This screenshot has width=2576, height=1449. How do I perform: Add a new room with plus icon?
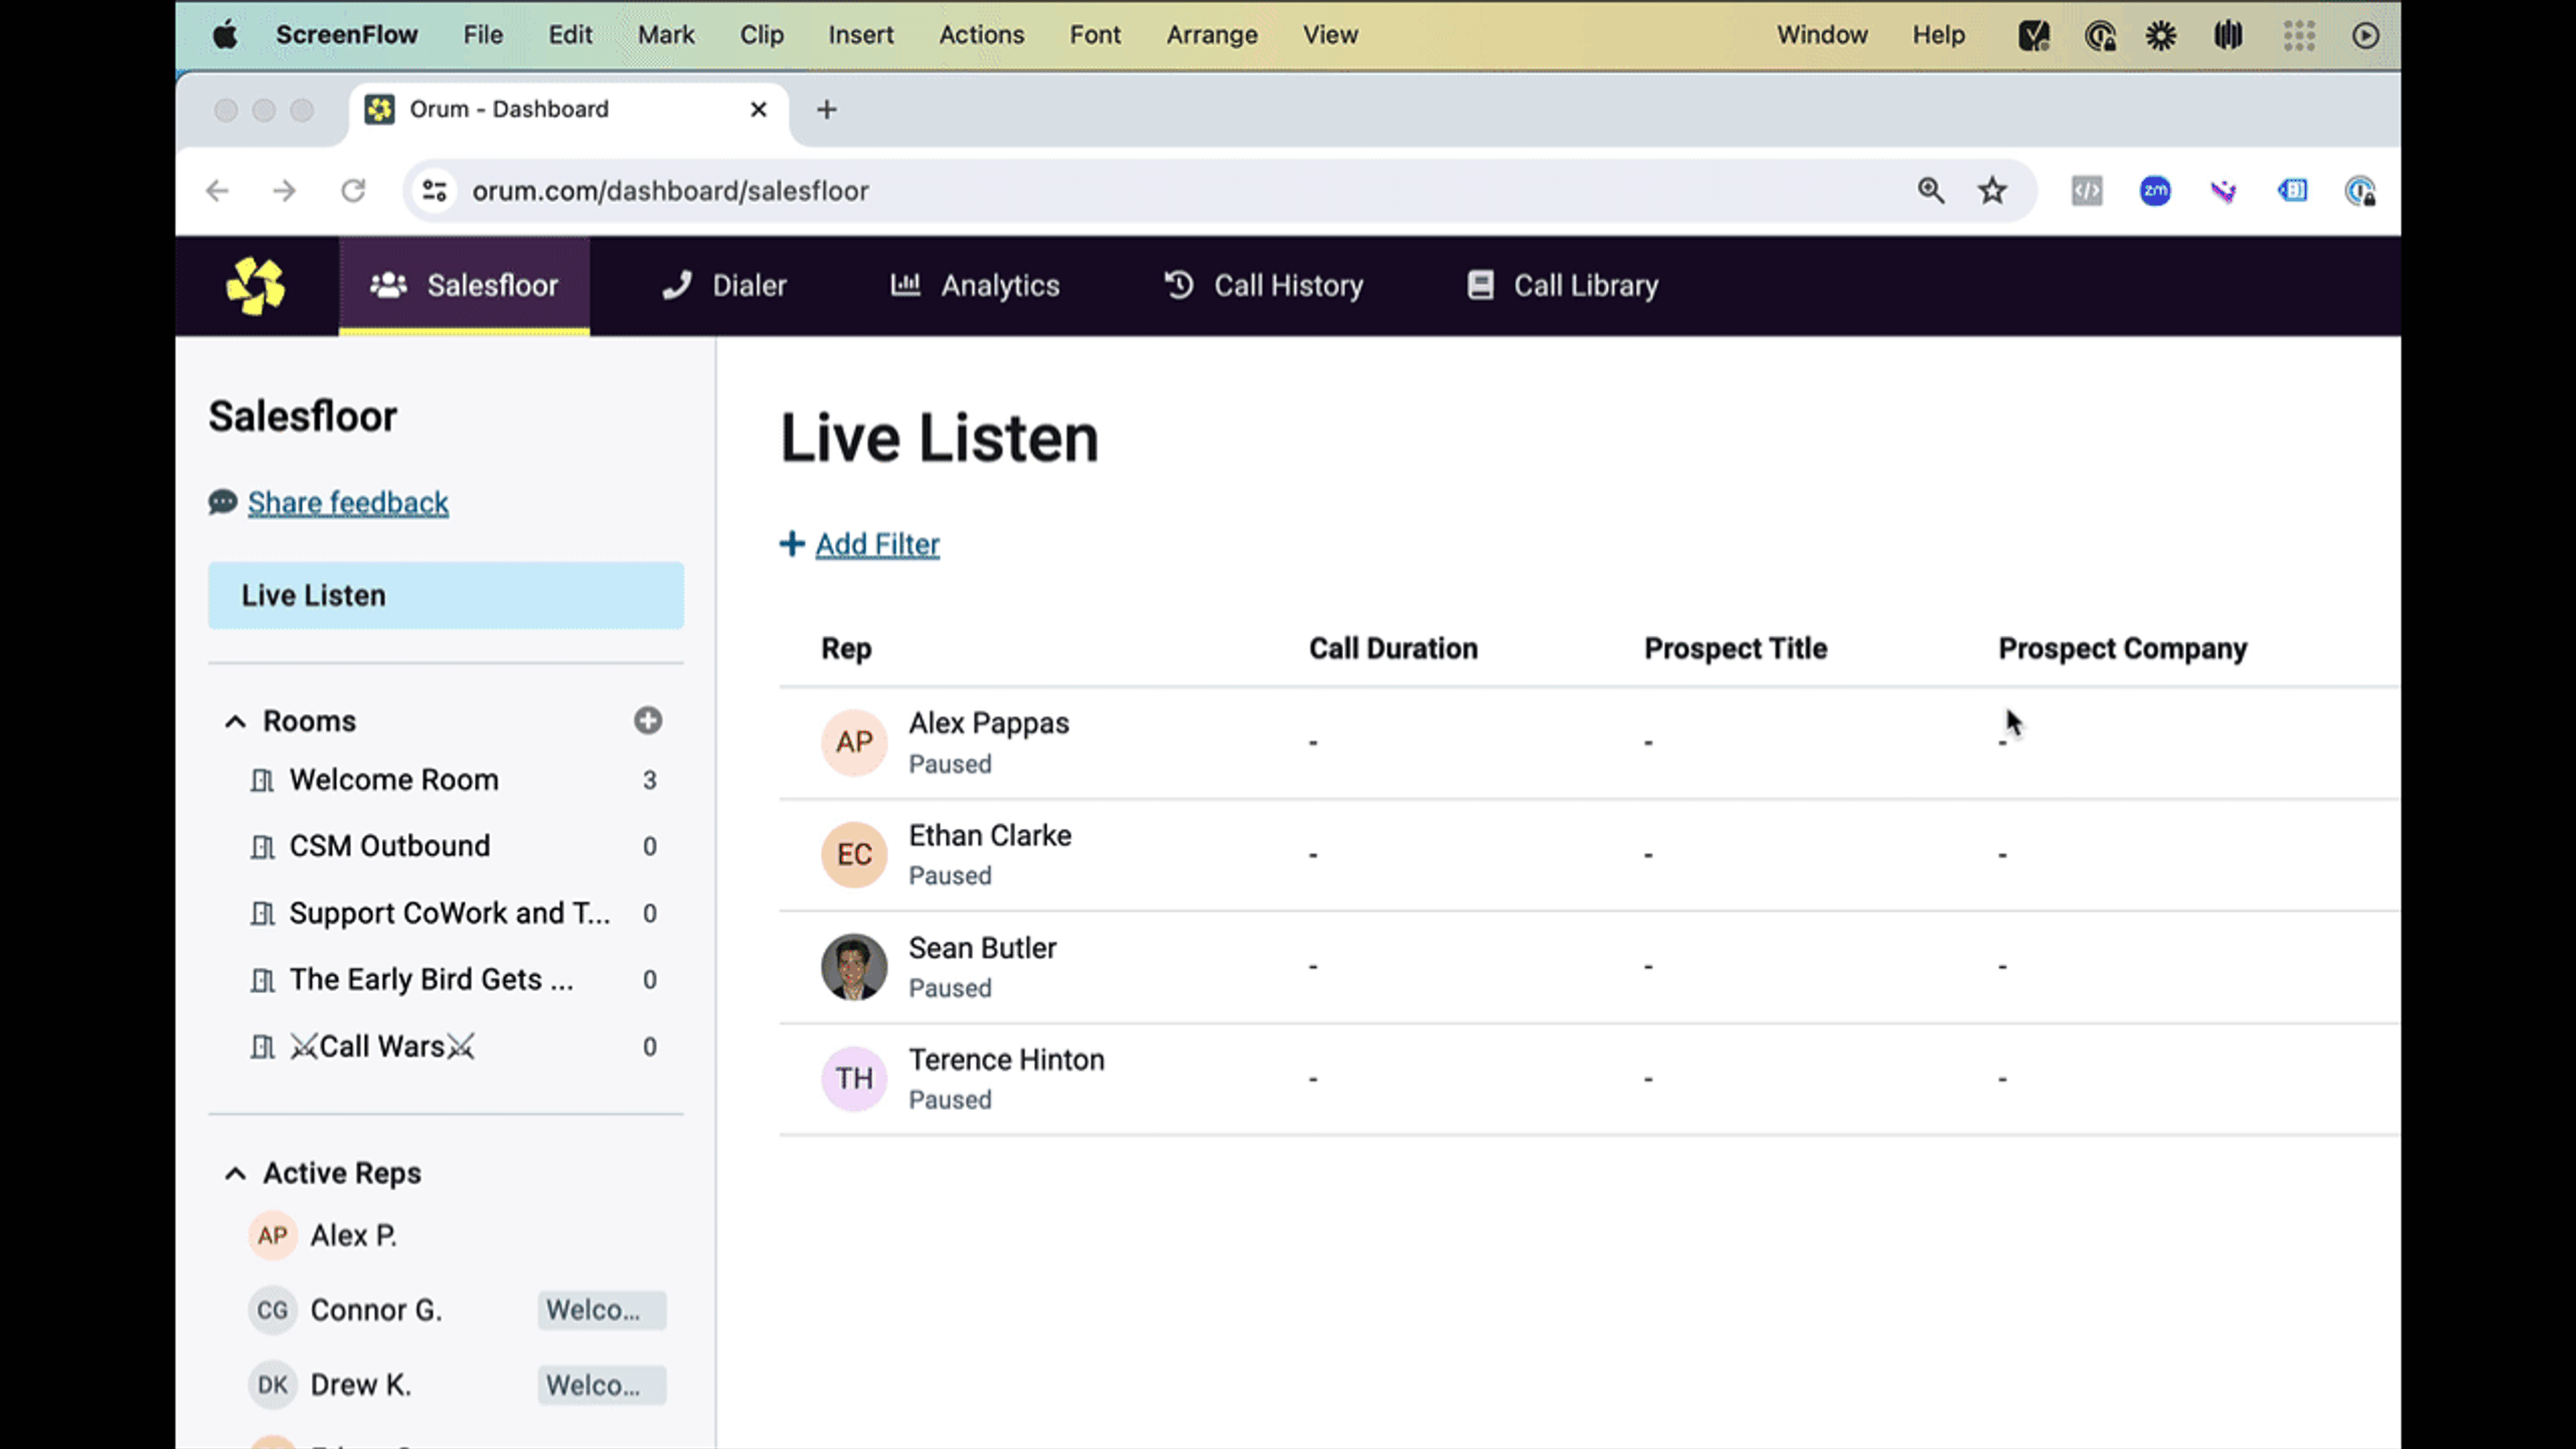pyautogui.click(x=648, y=720)
